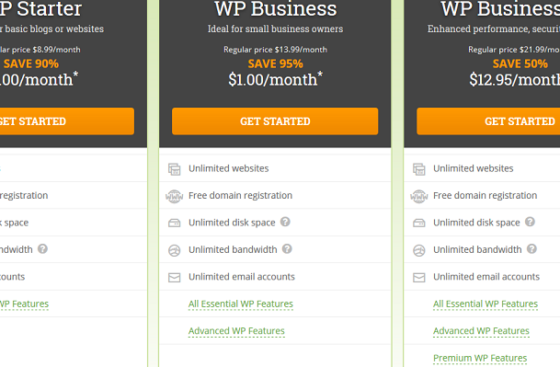Click the WWW domain icon in the middle plan
Screen dimensions: 560x367
(x=174, y=196)
